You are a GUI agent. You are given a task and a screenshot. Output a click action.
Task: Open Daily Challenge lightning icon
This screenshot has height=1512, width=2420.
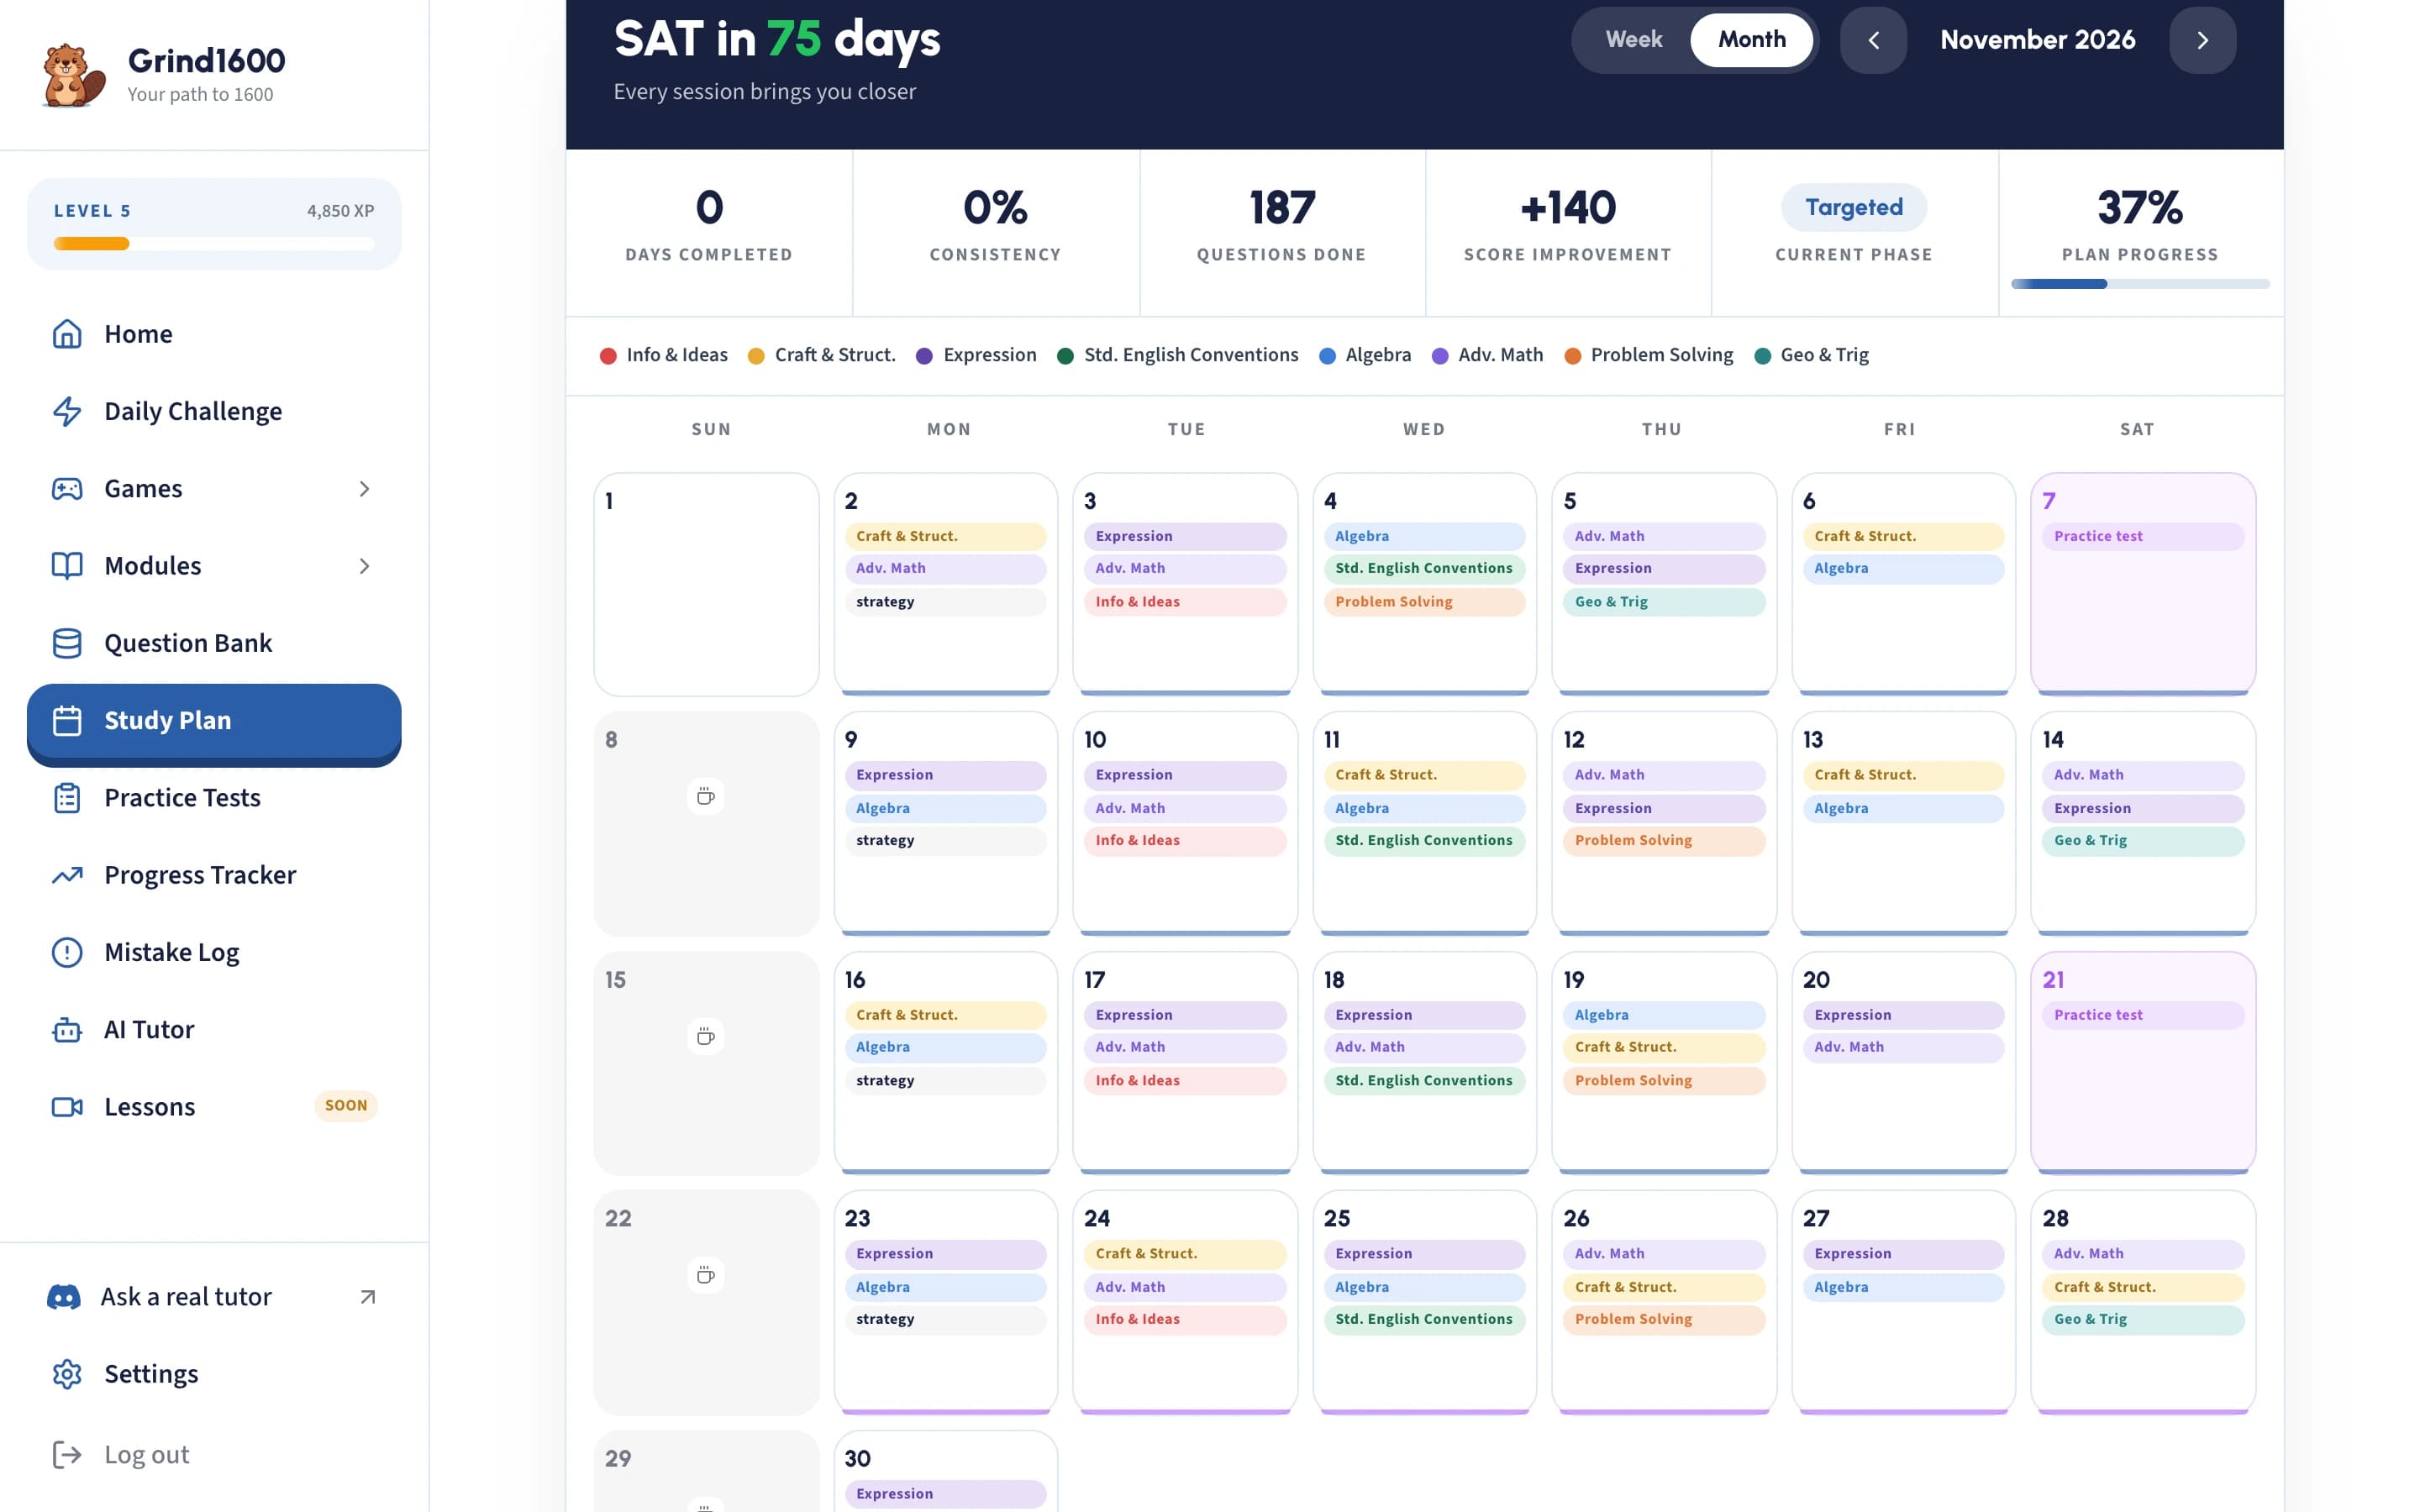coord(67,411)
